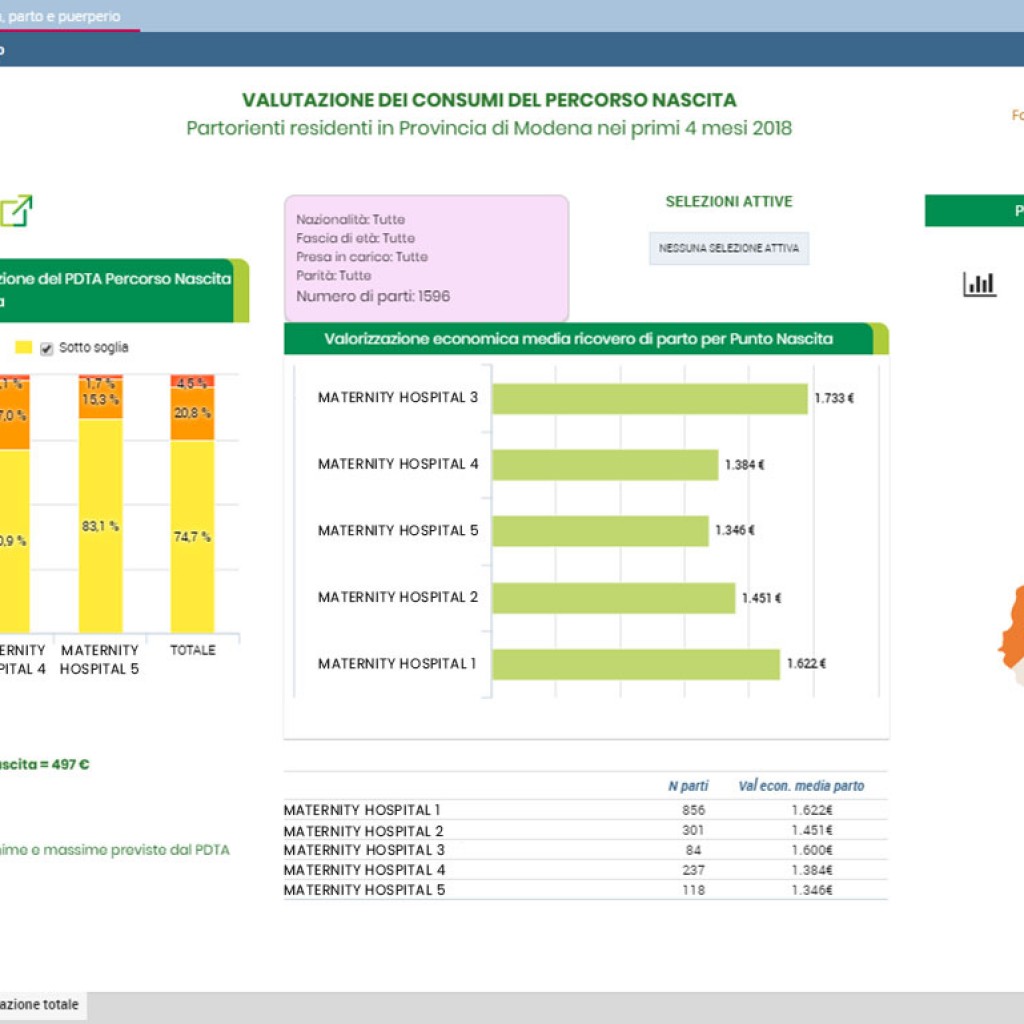Click the MATERNITY HOSPITAL 5 stacked chart axis label

coord(100,660)
